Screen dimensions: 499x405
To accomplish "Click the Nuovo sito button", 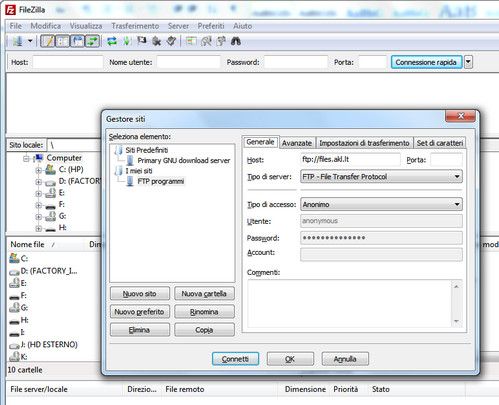I will click(140, 294).
